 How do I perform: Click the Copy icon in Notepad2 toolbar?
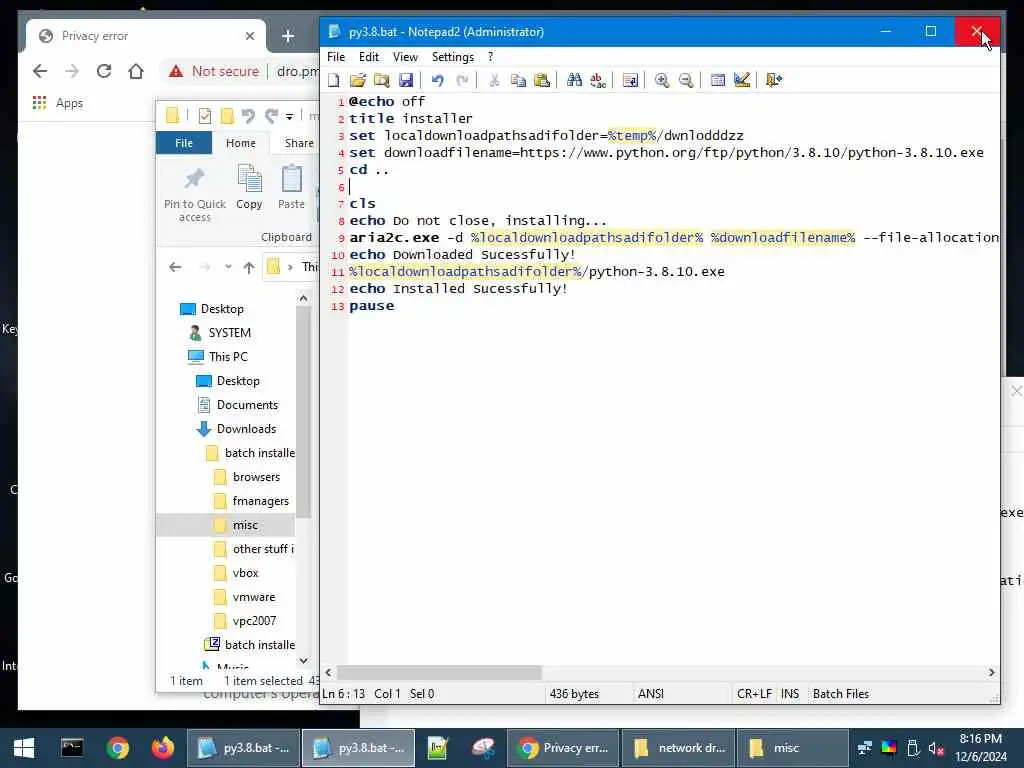[x=518, y=80]
